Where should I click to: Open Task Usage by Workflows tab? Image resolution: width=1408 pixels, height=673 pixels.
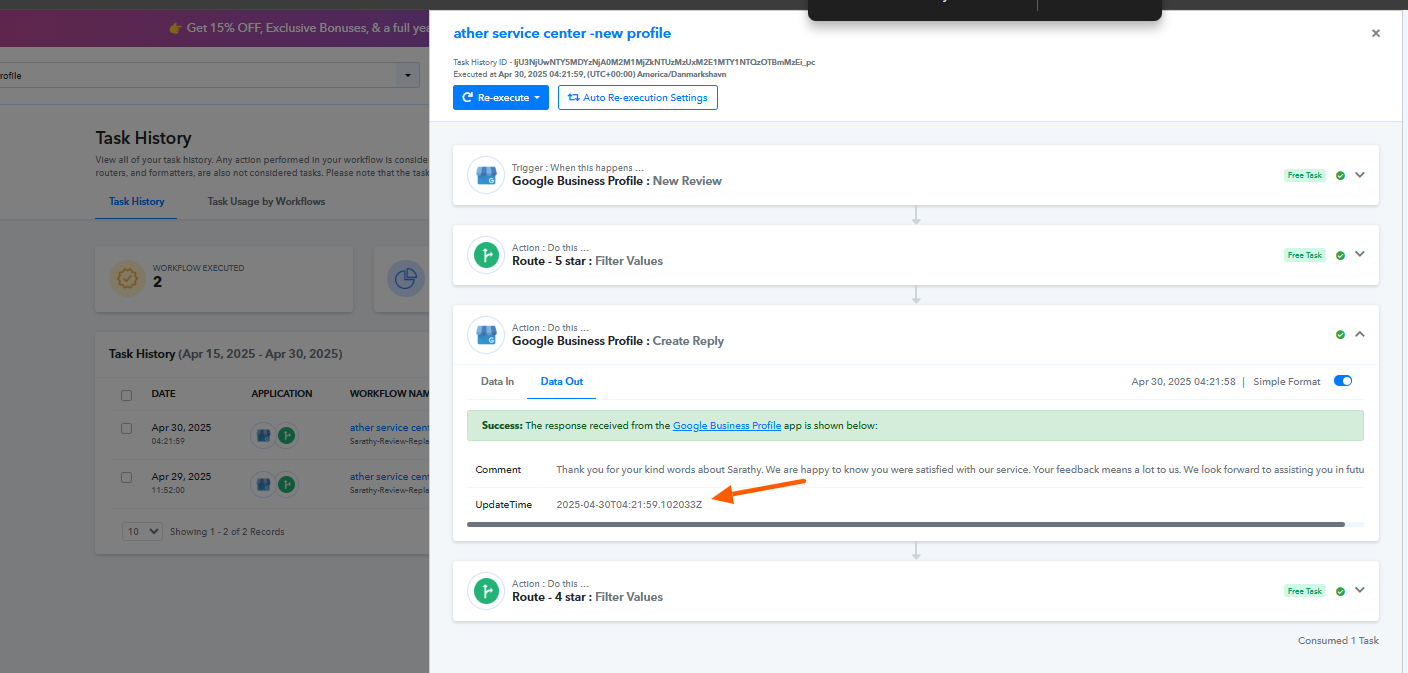(266, 201)
